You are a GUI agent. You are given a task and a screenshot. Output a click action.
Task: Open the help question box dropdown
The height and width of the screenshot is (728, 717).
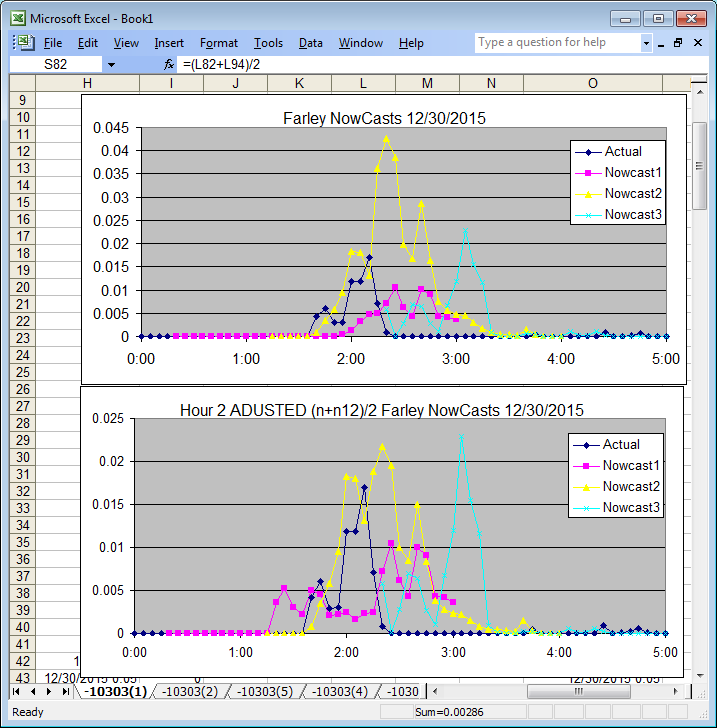(x=646, y=43)
